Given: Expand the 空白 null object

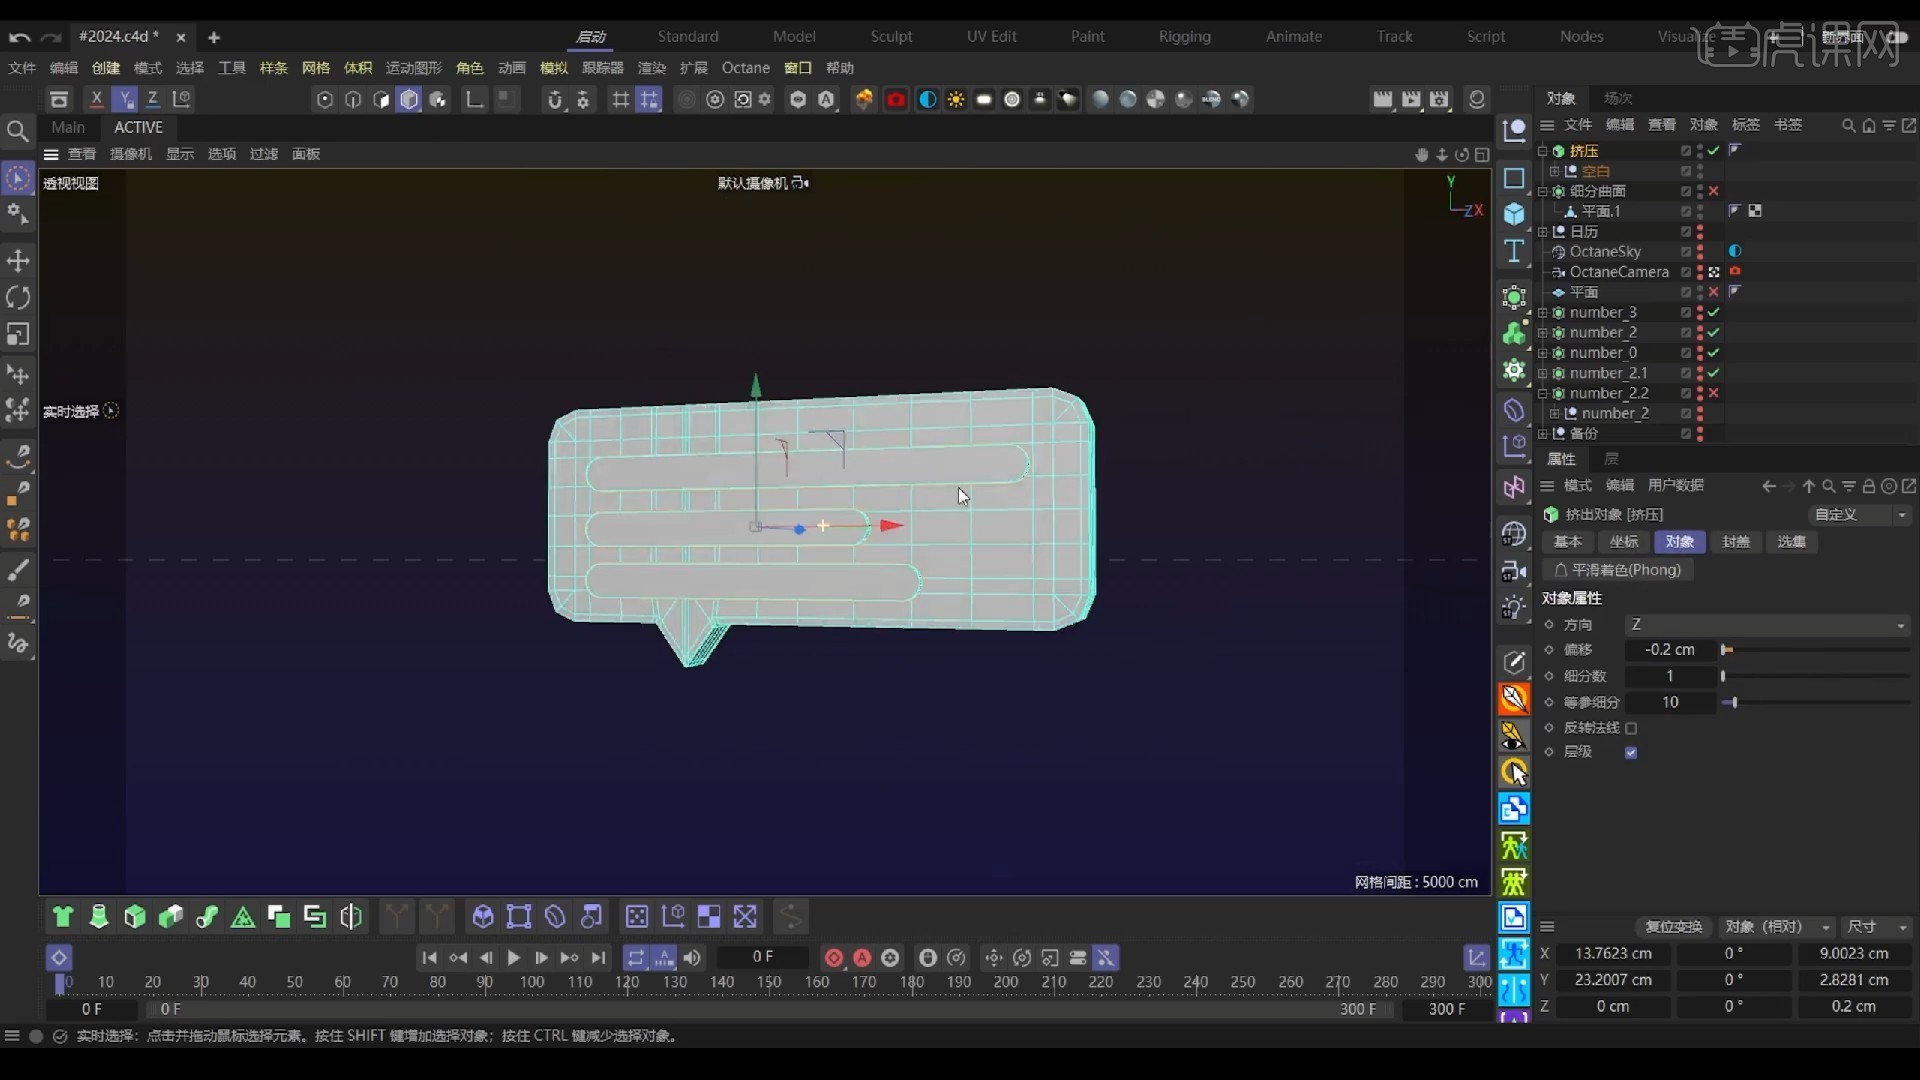Looking at the screenshot, I should click(x=1554, y=171).
